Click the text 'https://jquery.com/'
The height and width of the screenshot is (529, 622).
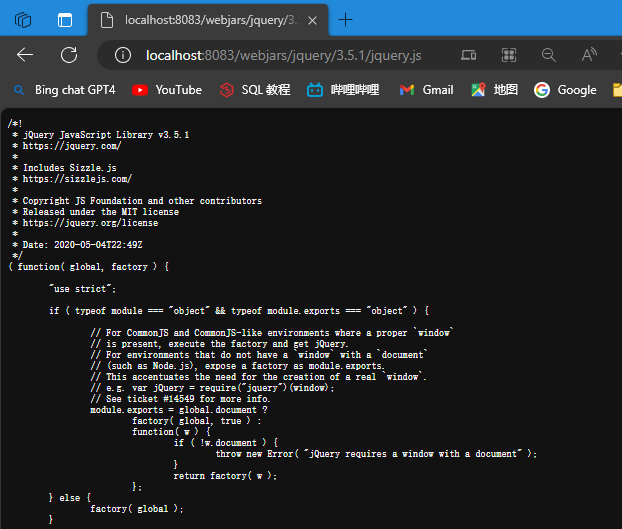coord(72,146)
